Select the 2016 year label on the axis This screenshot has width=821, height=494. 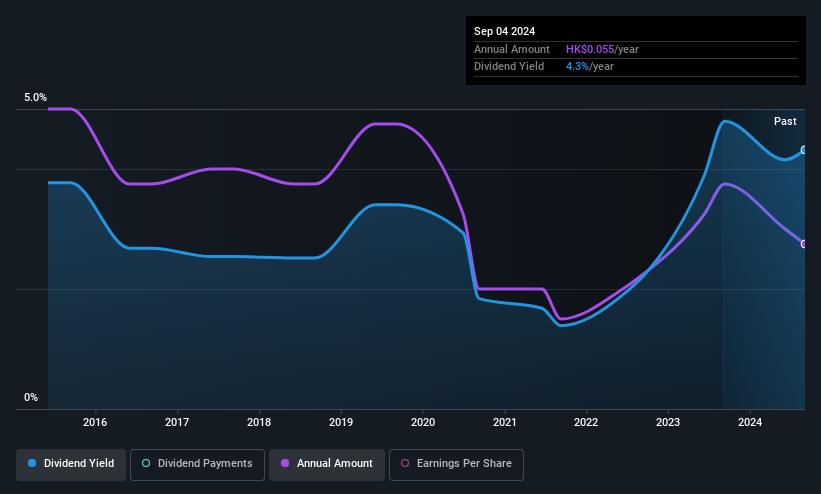click(96, 422)
